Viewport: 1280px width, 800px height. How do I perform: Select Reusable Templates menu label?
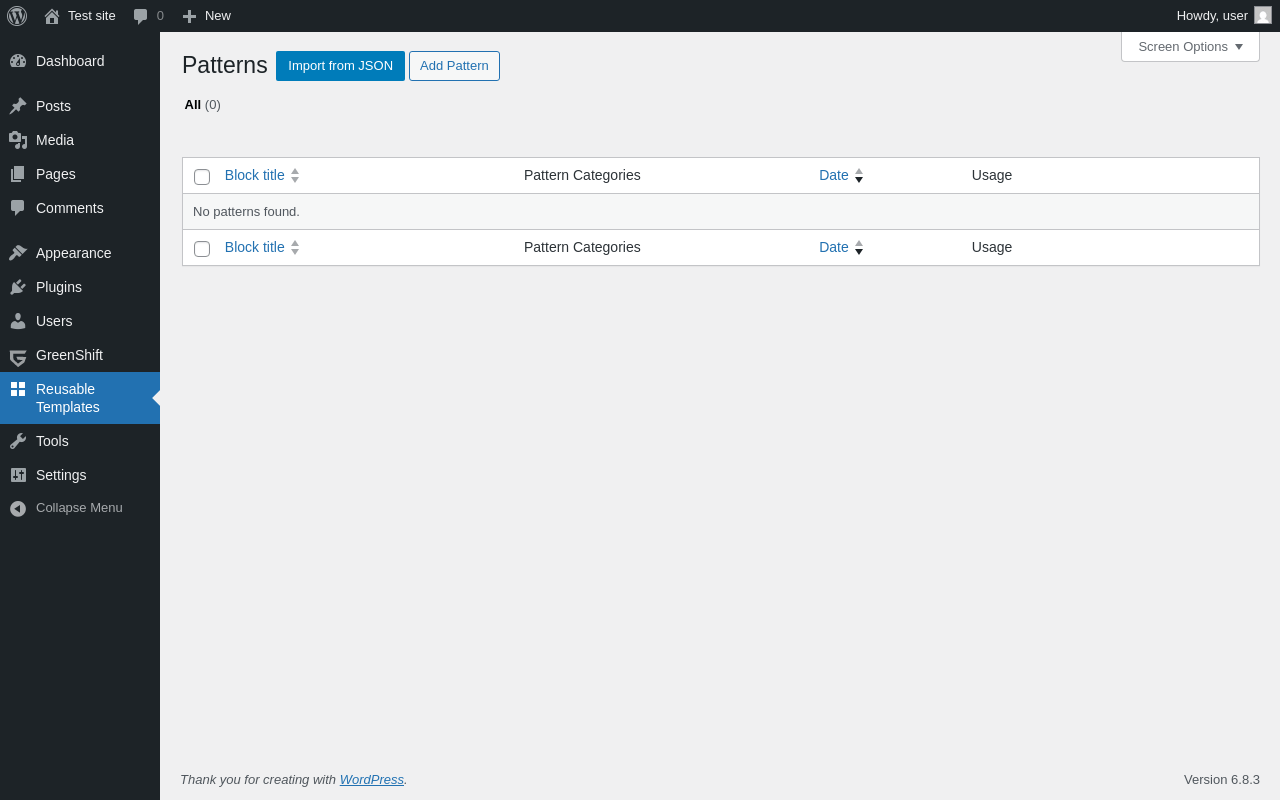[x=68, y=398]
